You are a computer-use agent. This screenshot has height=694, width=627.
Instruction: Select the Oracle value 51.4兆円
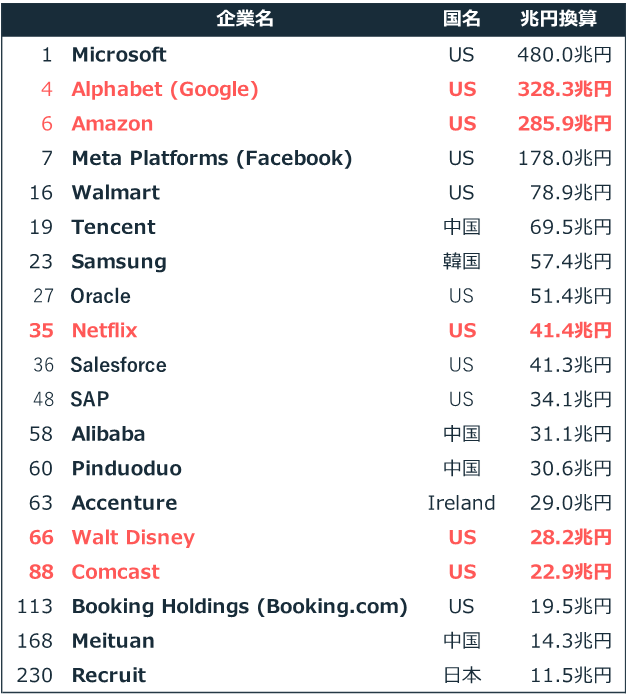coord(571,296)
